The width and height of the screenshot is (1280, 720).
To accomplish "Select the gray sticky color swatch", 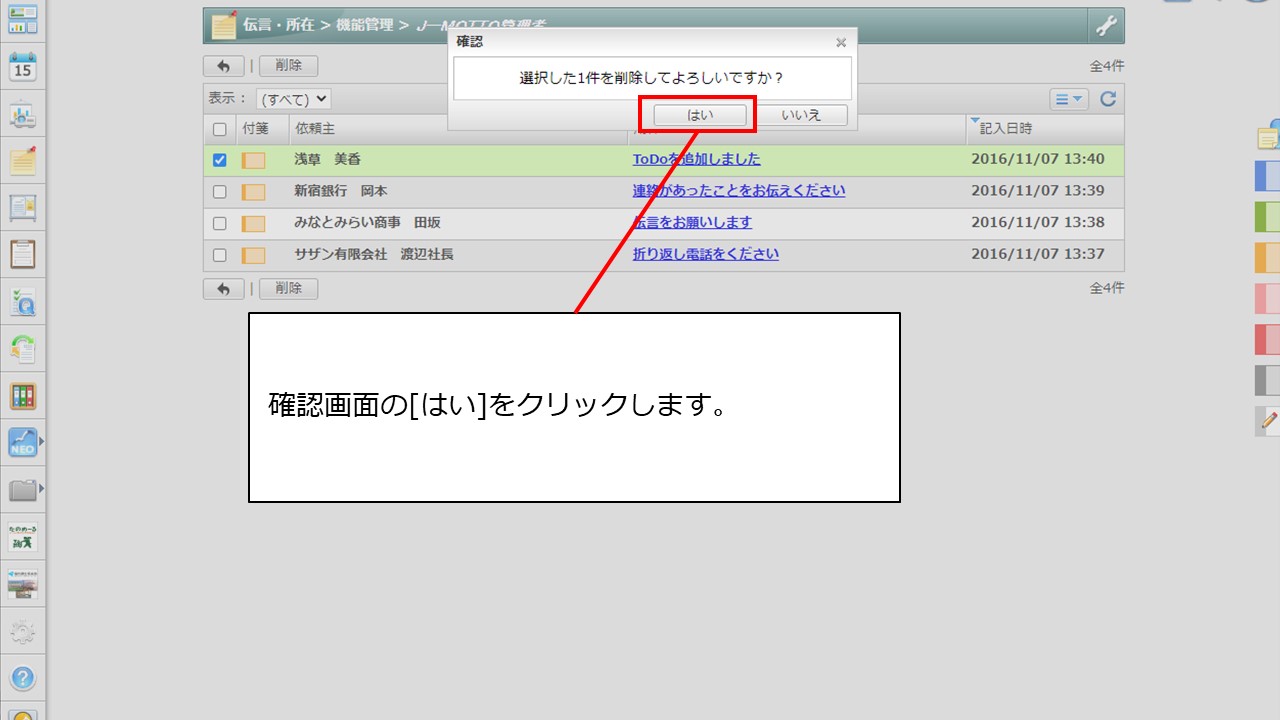I will [1268, 381].
